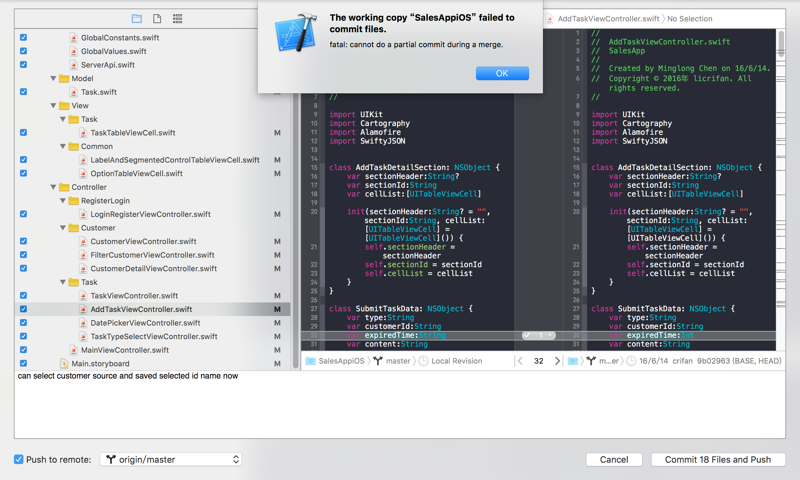The width and height of the screenshot is (800, 480).
Task: Uncheck OptionTableViewCell.swift checkbox
Action: point(23,173)
